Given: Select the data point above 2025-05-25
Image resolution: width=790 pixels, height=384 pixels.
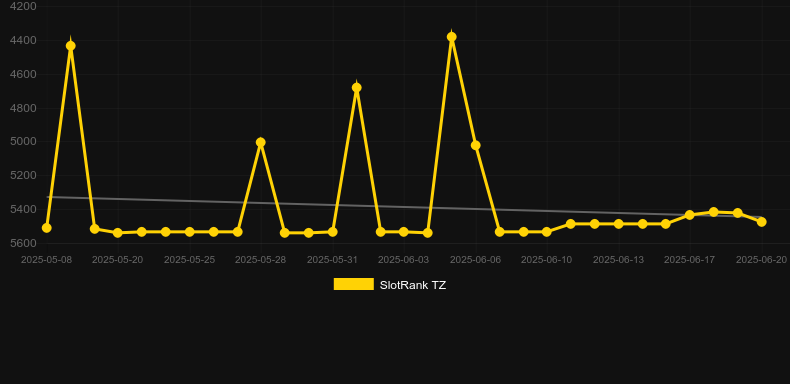Looking at the screenshot, I should click(x=189, y=232).
